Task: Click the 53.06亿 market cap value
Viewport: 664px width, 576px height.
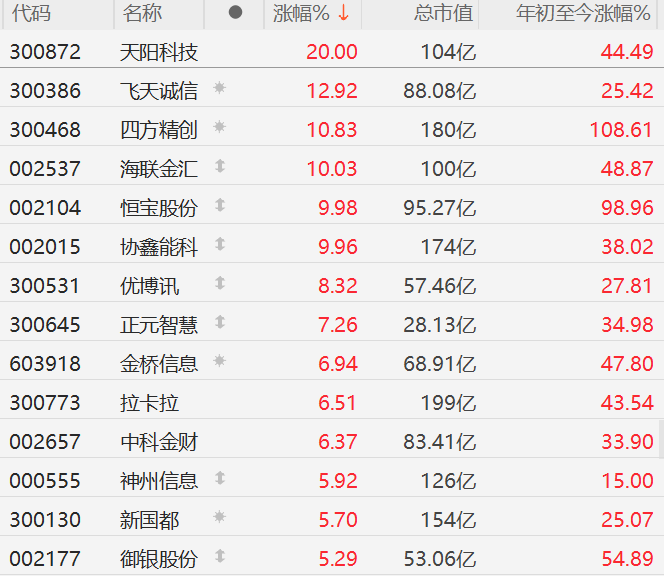Action: [x=440, y=559]
